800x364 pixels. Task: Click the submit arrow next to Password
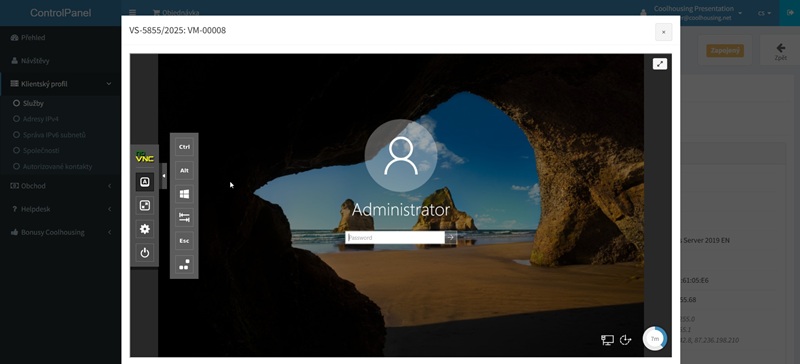(x=451, y=237)
